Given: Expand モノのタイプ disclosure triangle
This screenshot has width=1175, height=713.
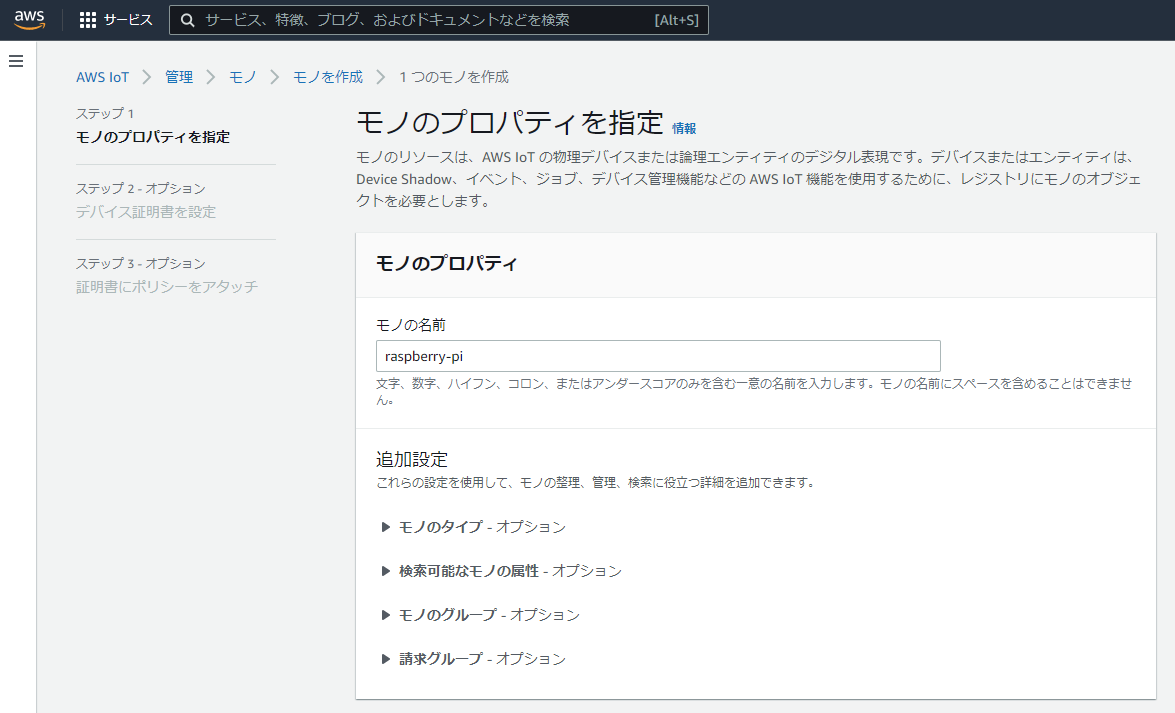Looking at the screenshot, I should [x=387, y=527].
